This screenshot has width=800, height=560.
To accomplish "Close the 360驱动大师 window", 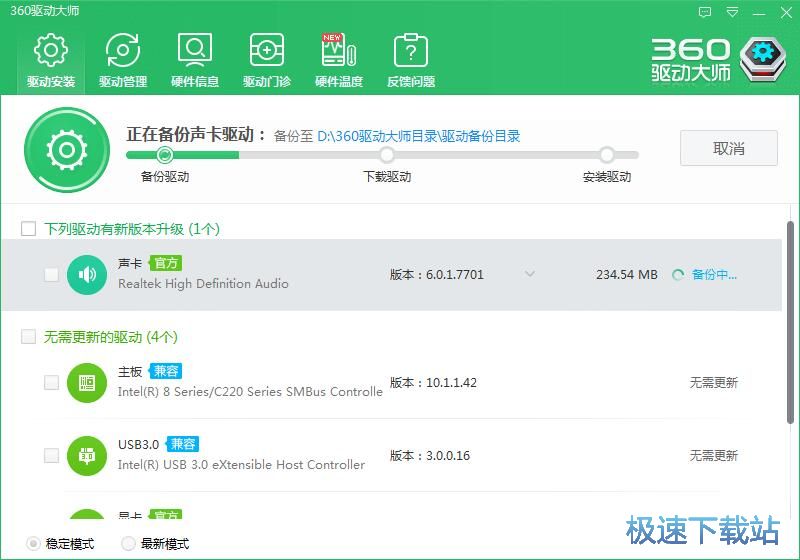I will [x=786, y=13].
